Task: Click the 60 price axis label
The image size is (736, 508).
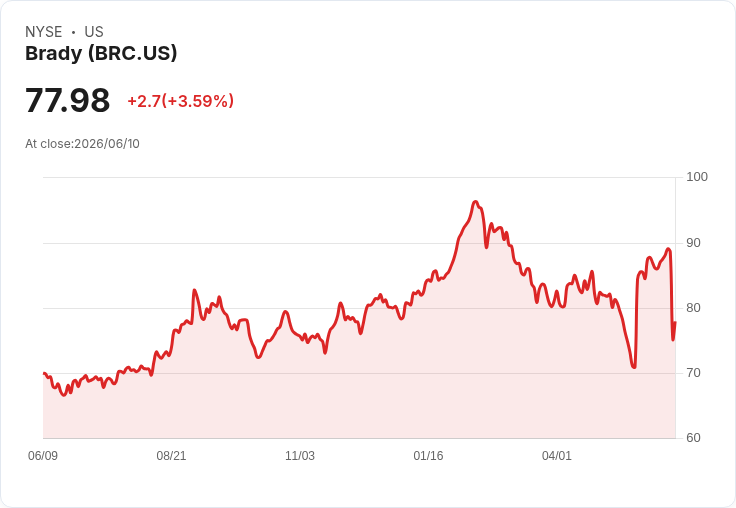Action: (693, 438)
